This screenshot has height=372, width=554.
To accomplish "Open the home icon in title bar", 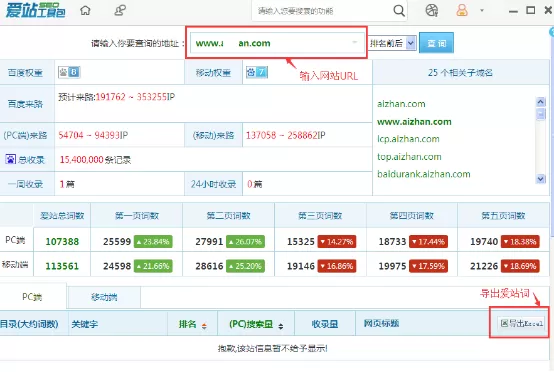I will click(85, 10).
